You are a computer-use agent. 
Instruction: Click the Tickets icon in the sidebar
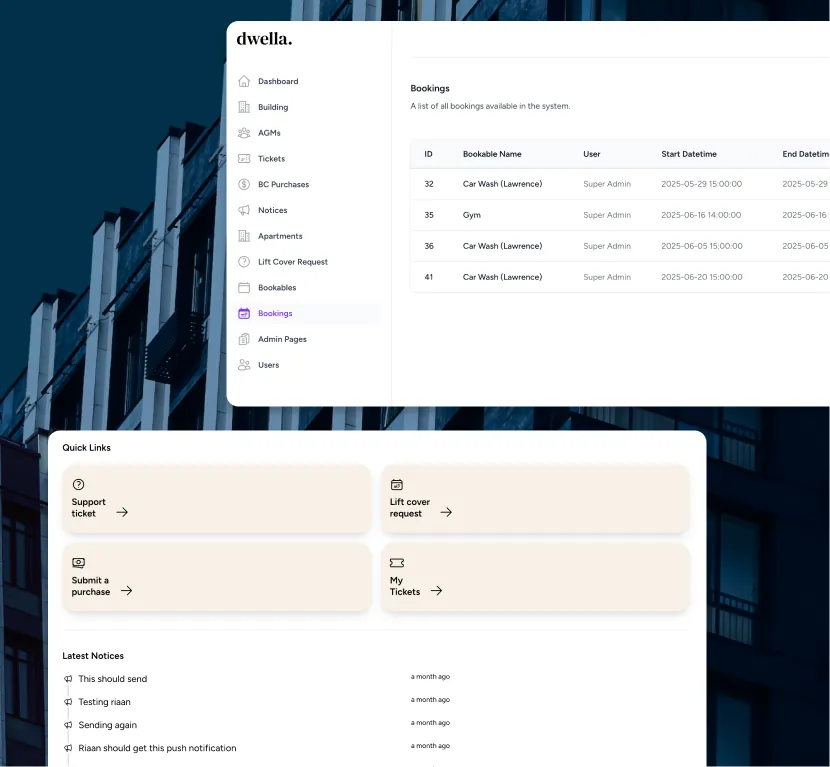coord(243,158)
